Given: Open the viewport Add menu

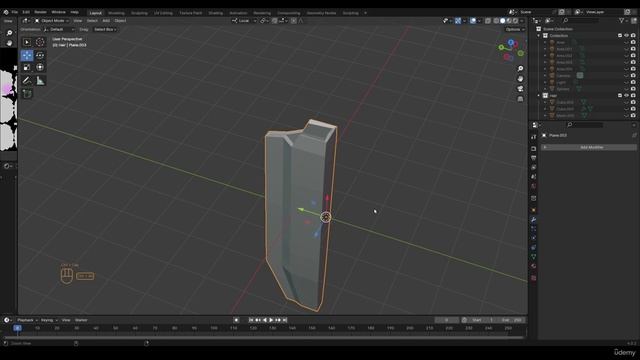Looking at the screenshot, I should (106, 20).
